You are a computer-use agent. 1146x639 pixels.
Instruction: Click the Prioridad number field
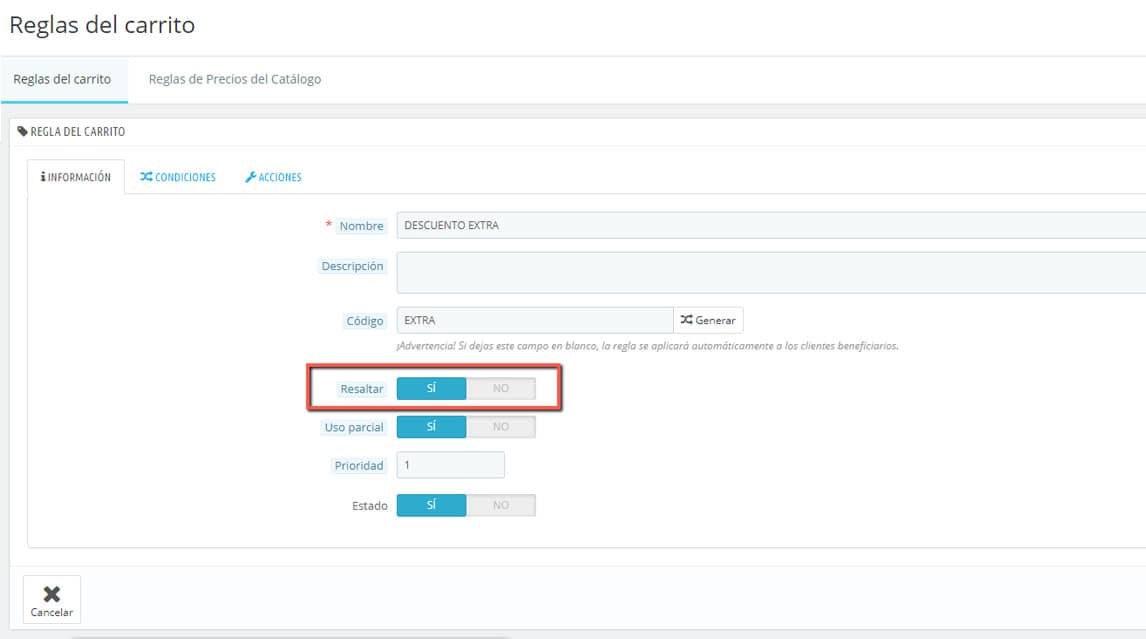pos(450,465)
